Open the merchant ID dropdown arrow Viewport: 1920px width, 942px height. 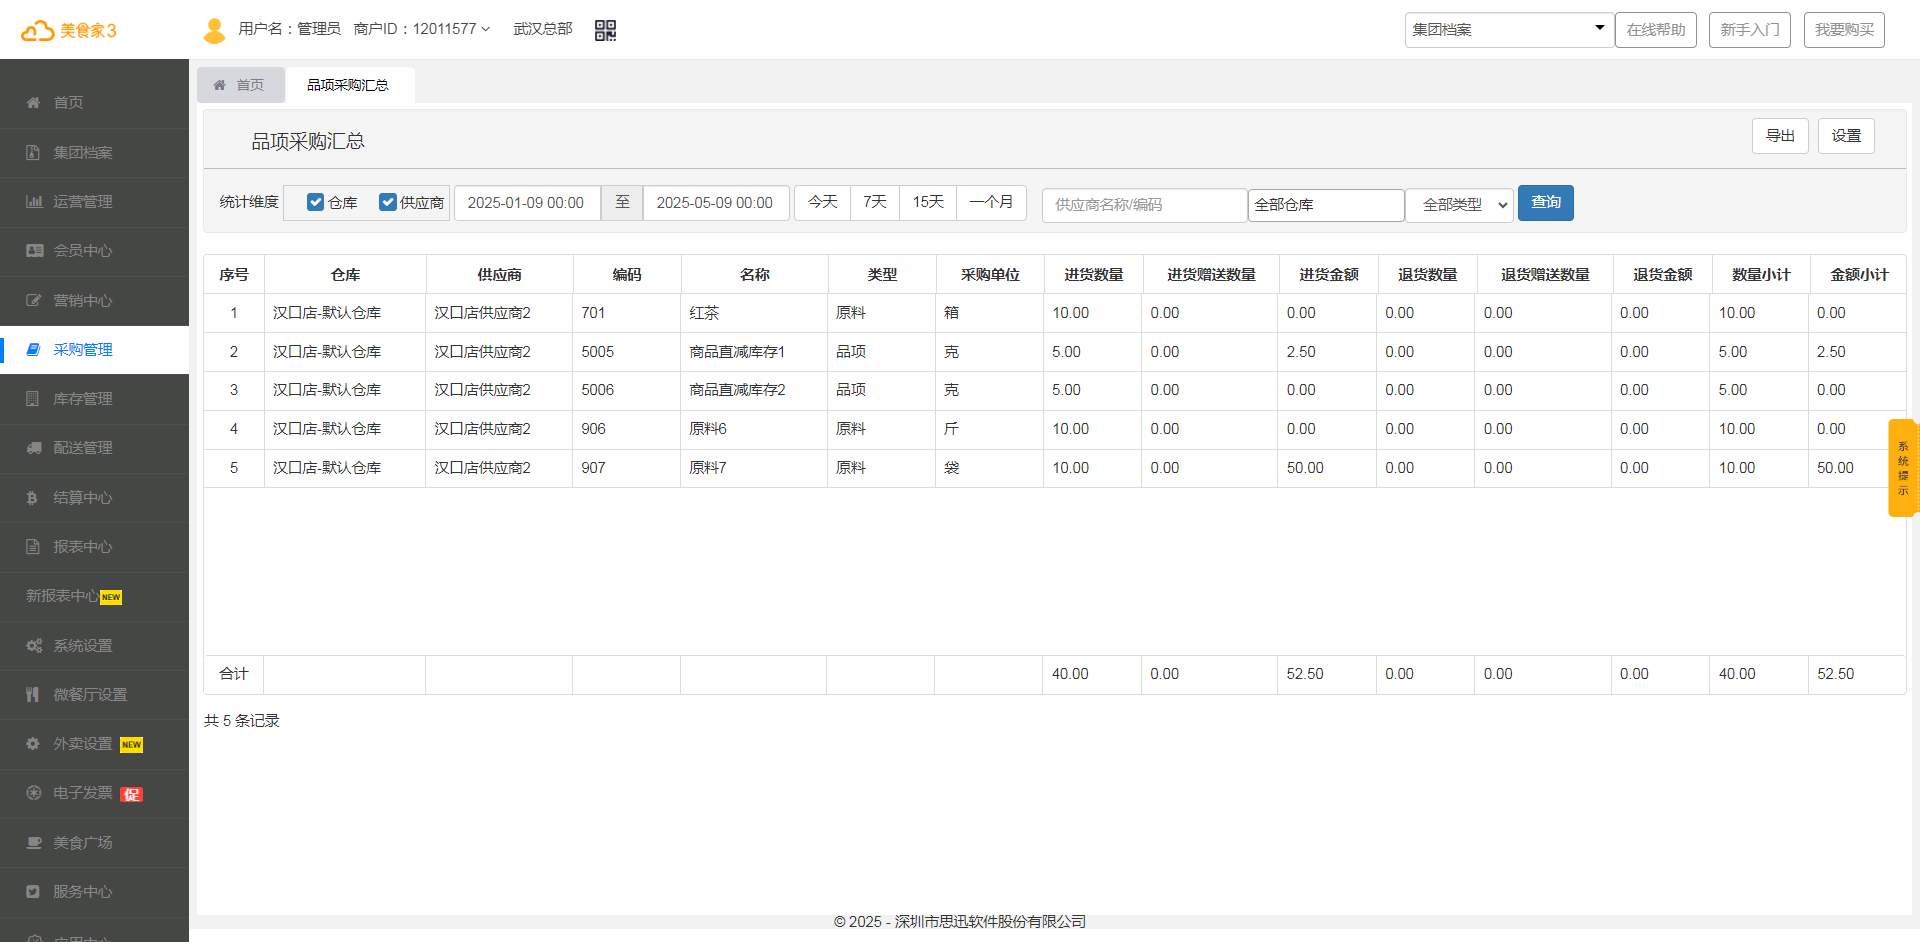tap(486, 30)
